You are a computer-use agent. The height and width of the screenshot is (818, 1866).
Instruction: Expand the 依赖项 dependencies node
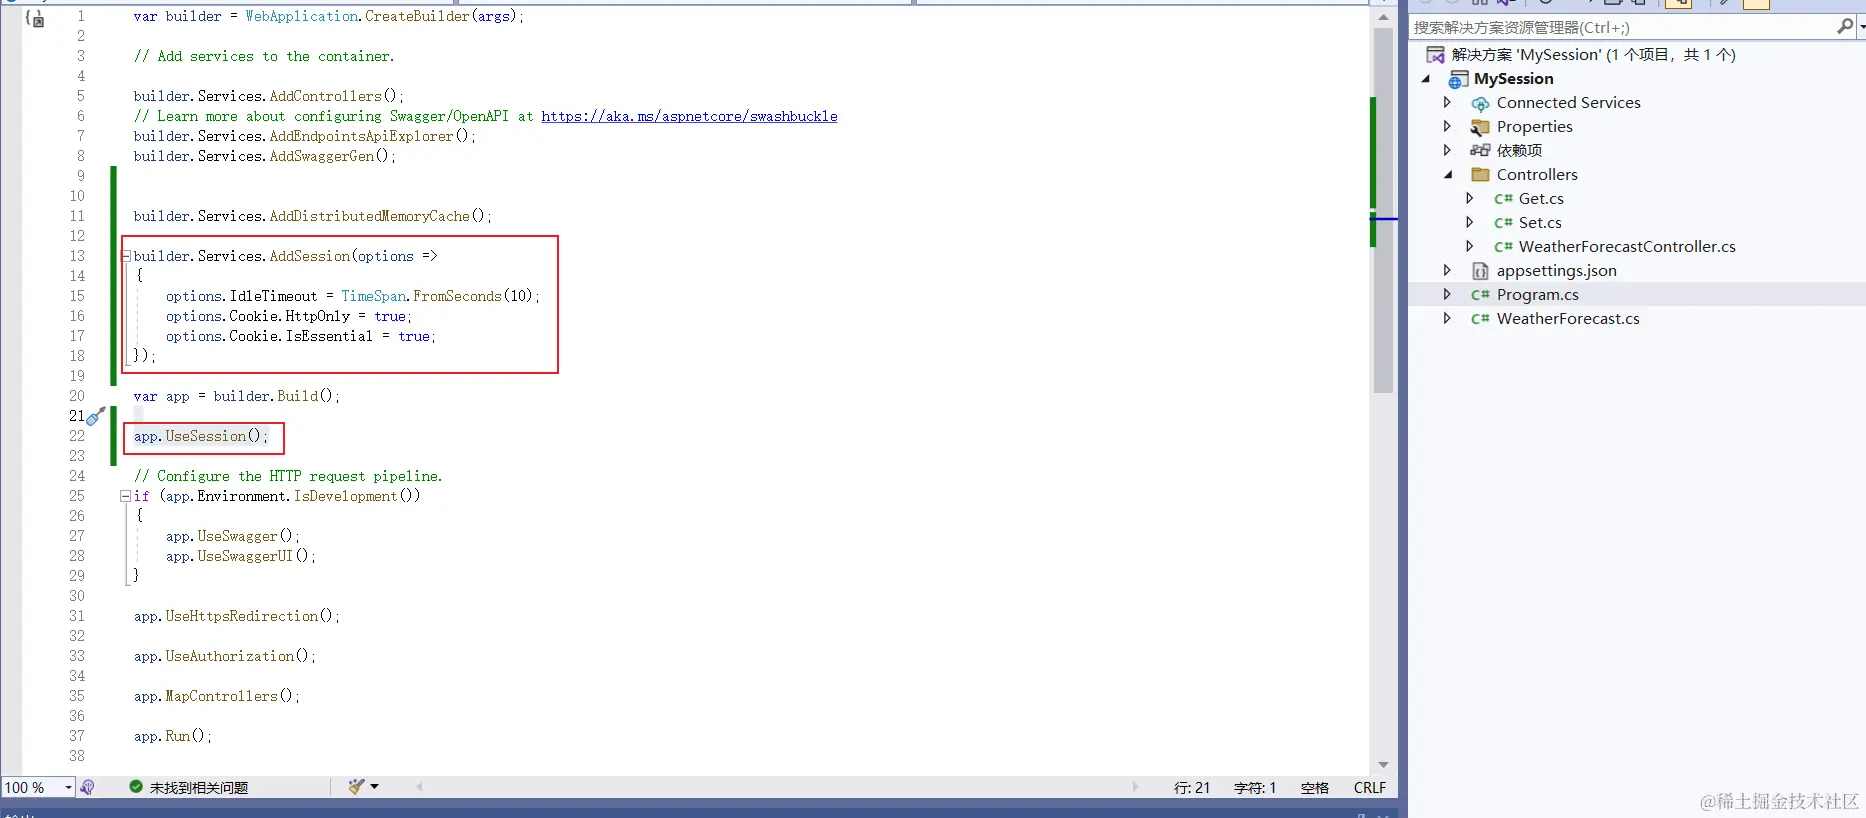coord(1447,150)
